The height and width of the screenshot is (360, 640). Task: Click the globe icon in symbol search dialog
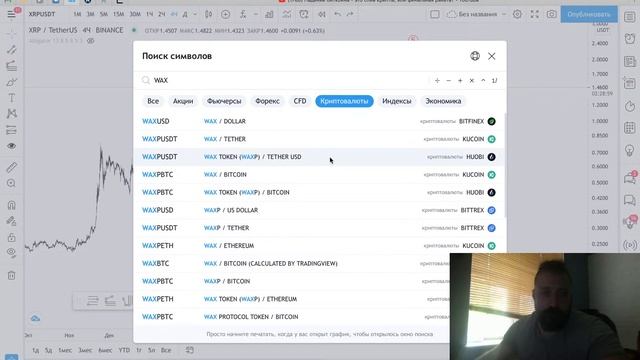point(475,56)
